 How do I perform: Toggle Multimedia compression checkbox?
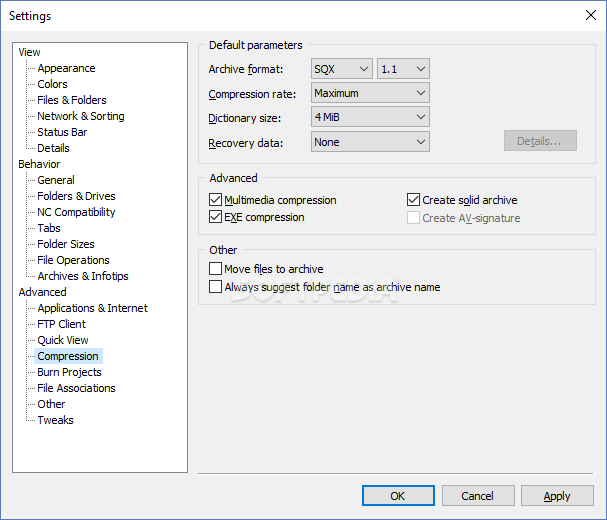tap(215, 200)
